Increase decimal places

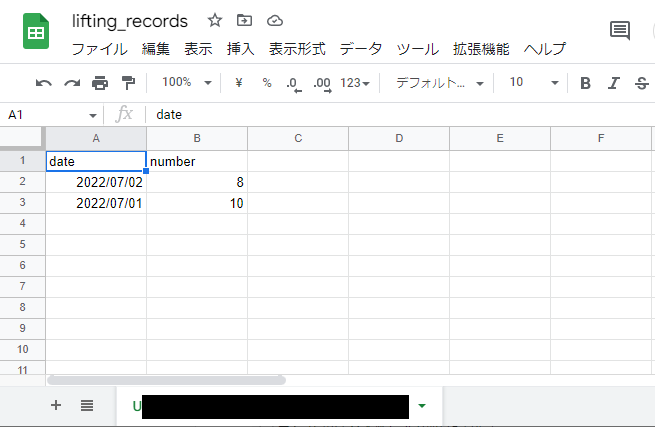click(322, 84)
